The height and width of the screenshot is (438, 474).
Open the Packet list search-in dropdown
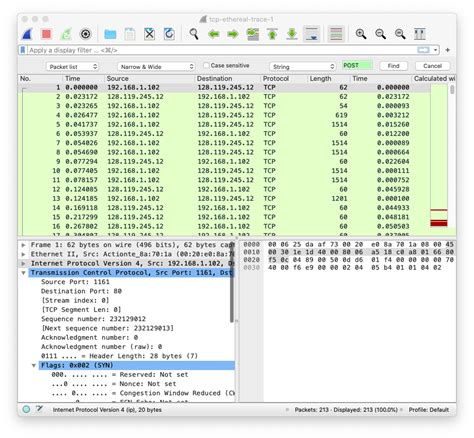72,67
